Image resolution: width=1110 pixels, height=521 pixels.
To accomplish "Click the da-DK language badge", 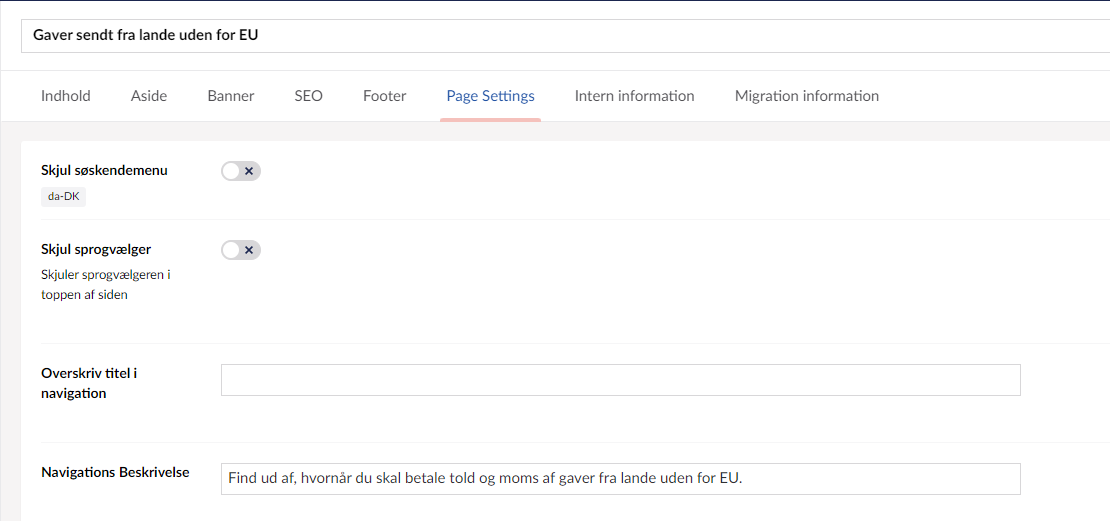I will tap(64, 196).
